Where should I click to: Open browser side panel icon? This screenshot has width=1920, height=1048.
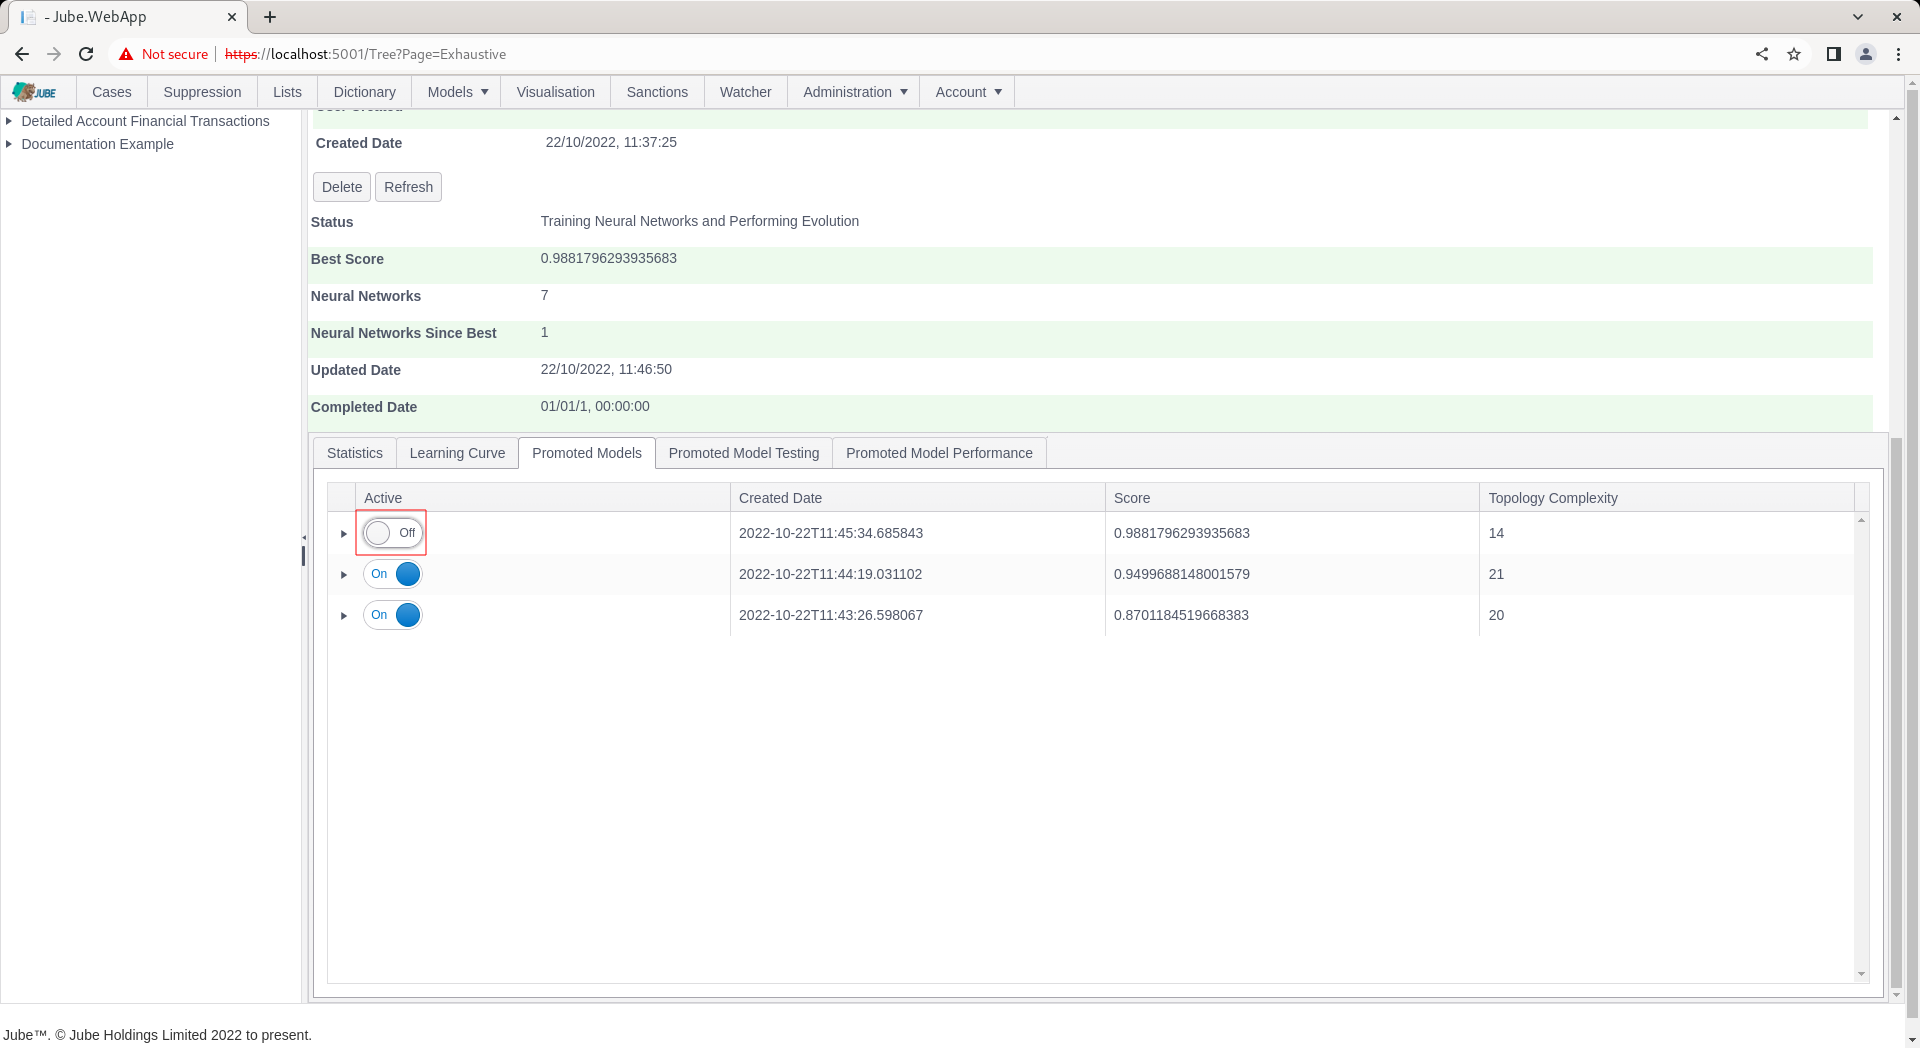click(1834, 54)
